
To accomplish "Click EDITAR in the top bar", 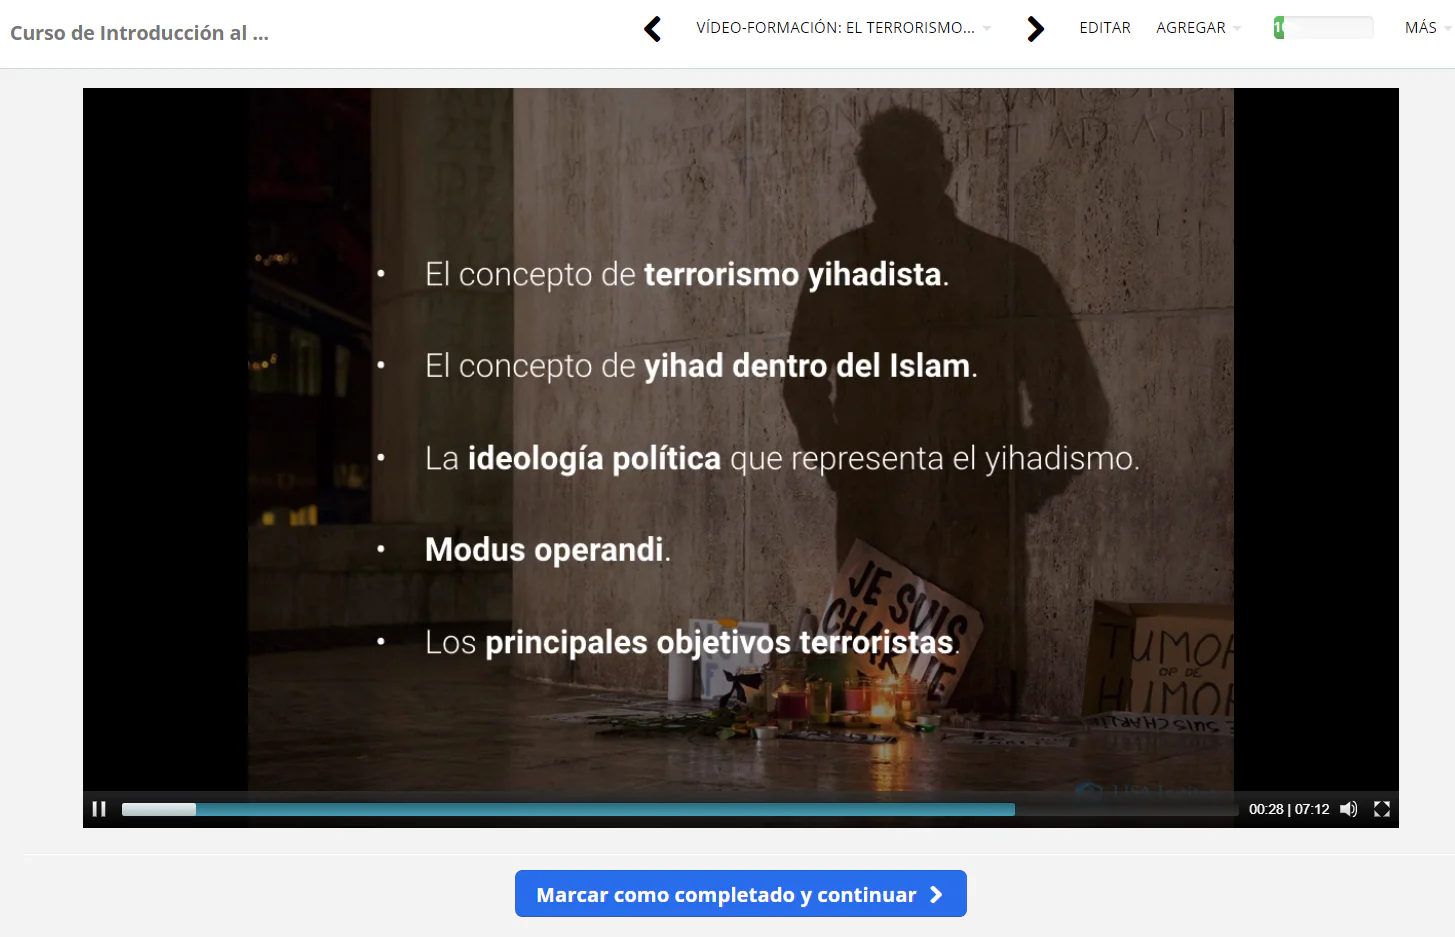I will point(1104,28).
